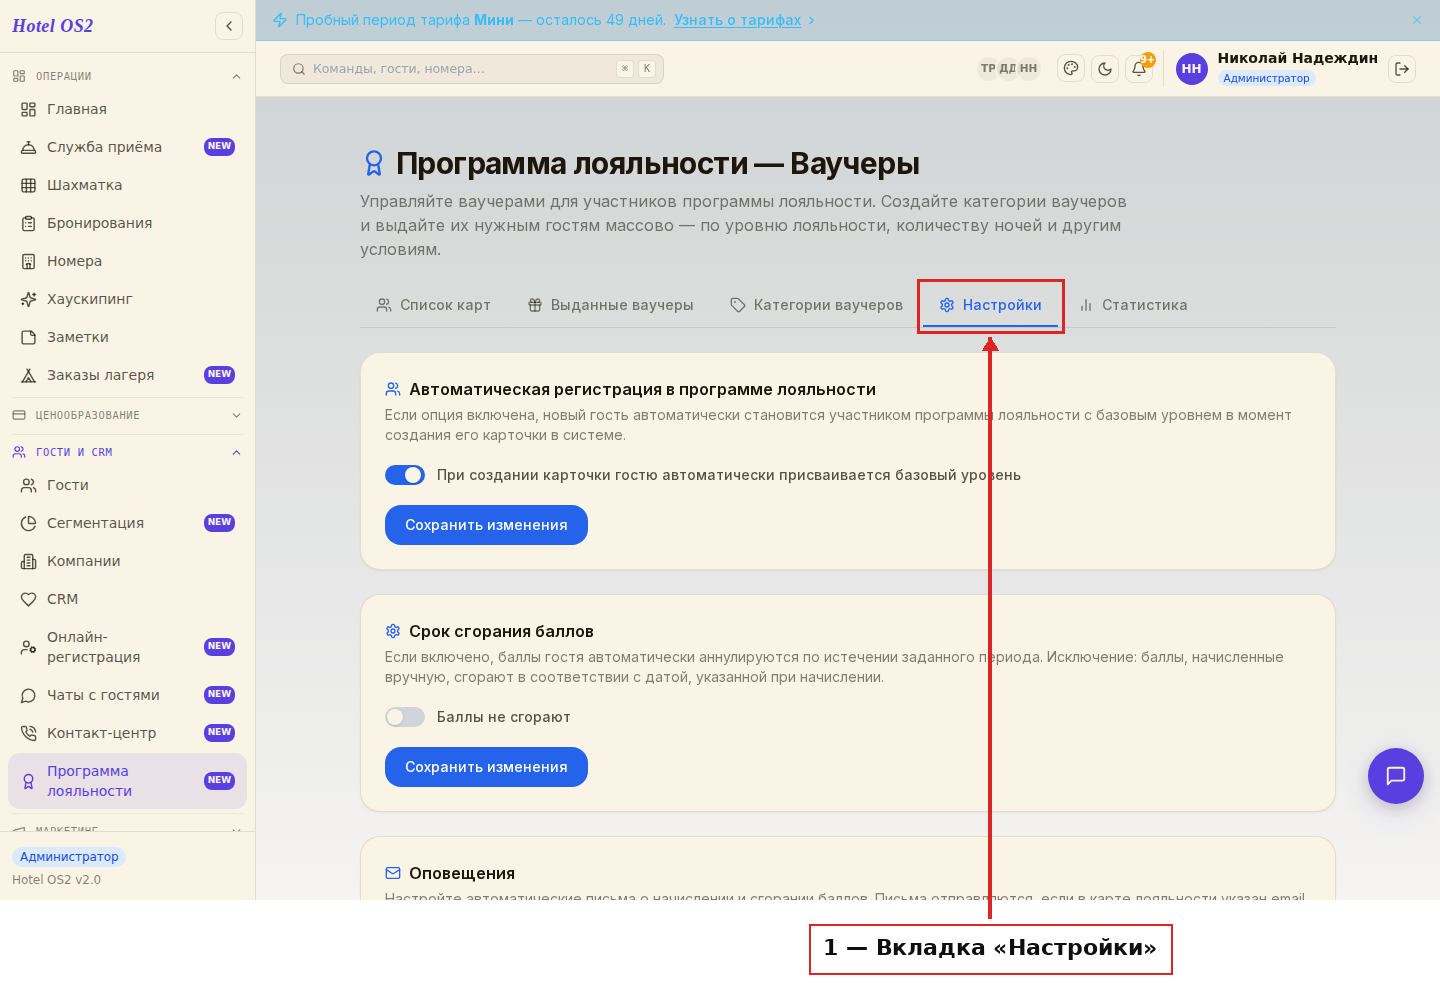Collapse the Операции section
Viewport: 1440px width, 998px height.
[x=127, y=76]
